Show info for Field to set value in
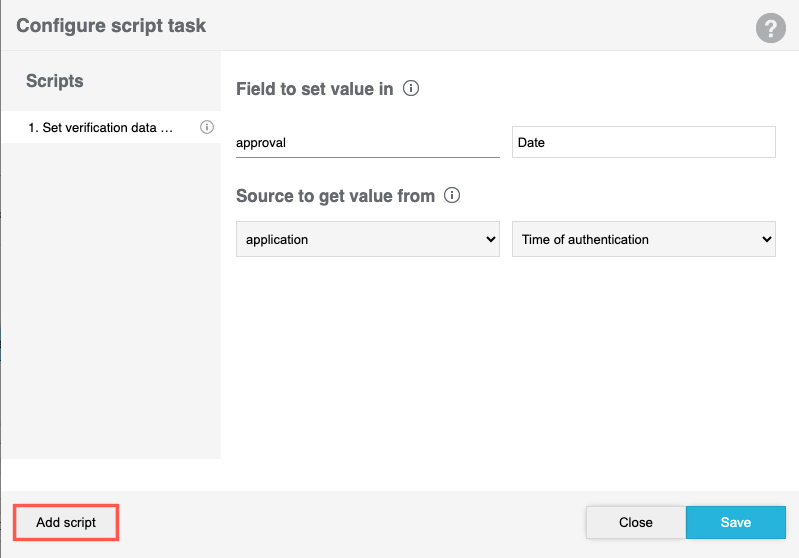The image size is (799, 558). (411, 88)
